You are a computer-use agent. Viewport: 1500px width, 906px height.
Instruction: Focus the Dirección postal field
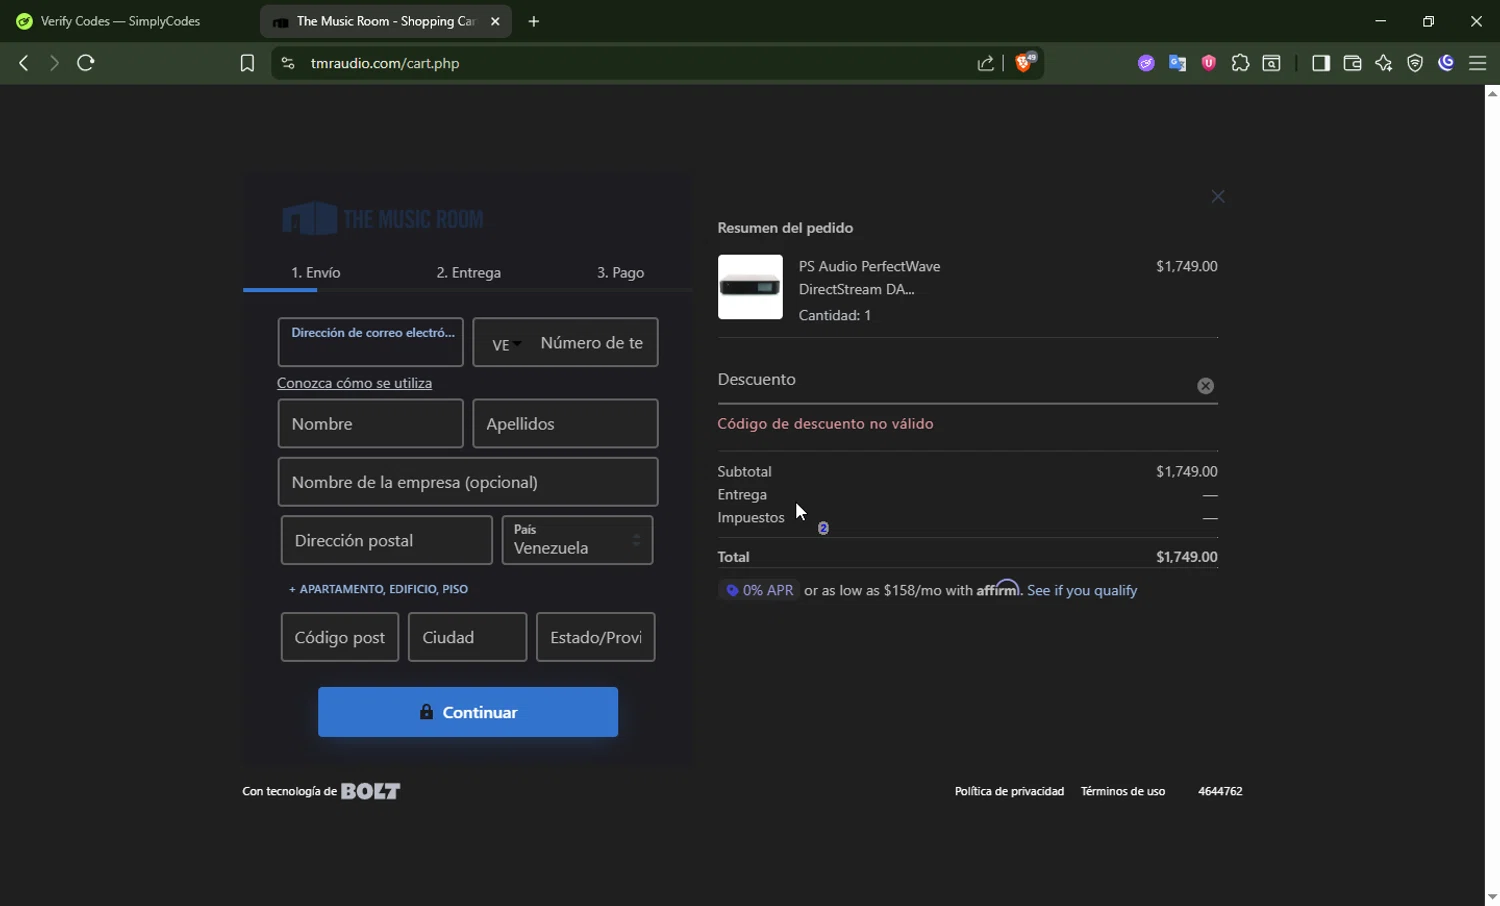coord(387,540)
